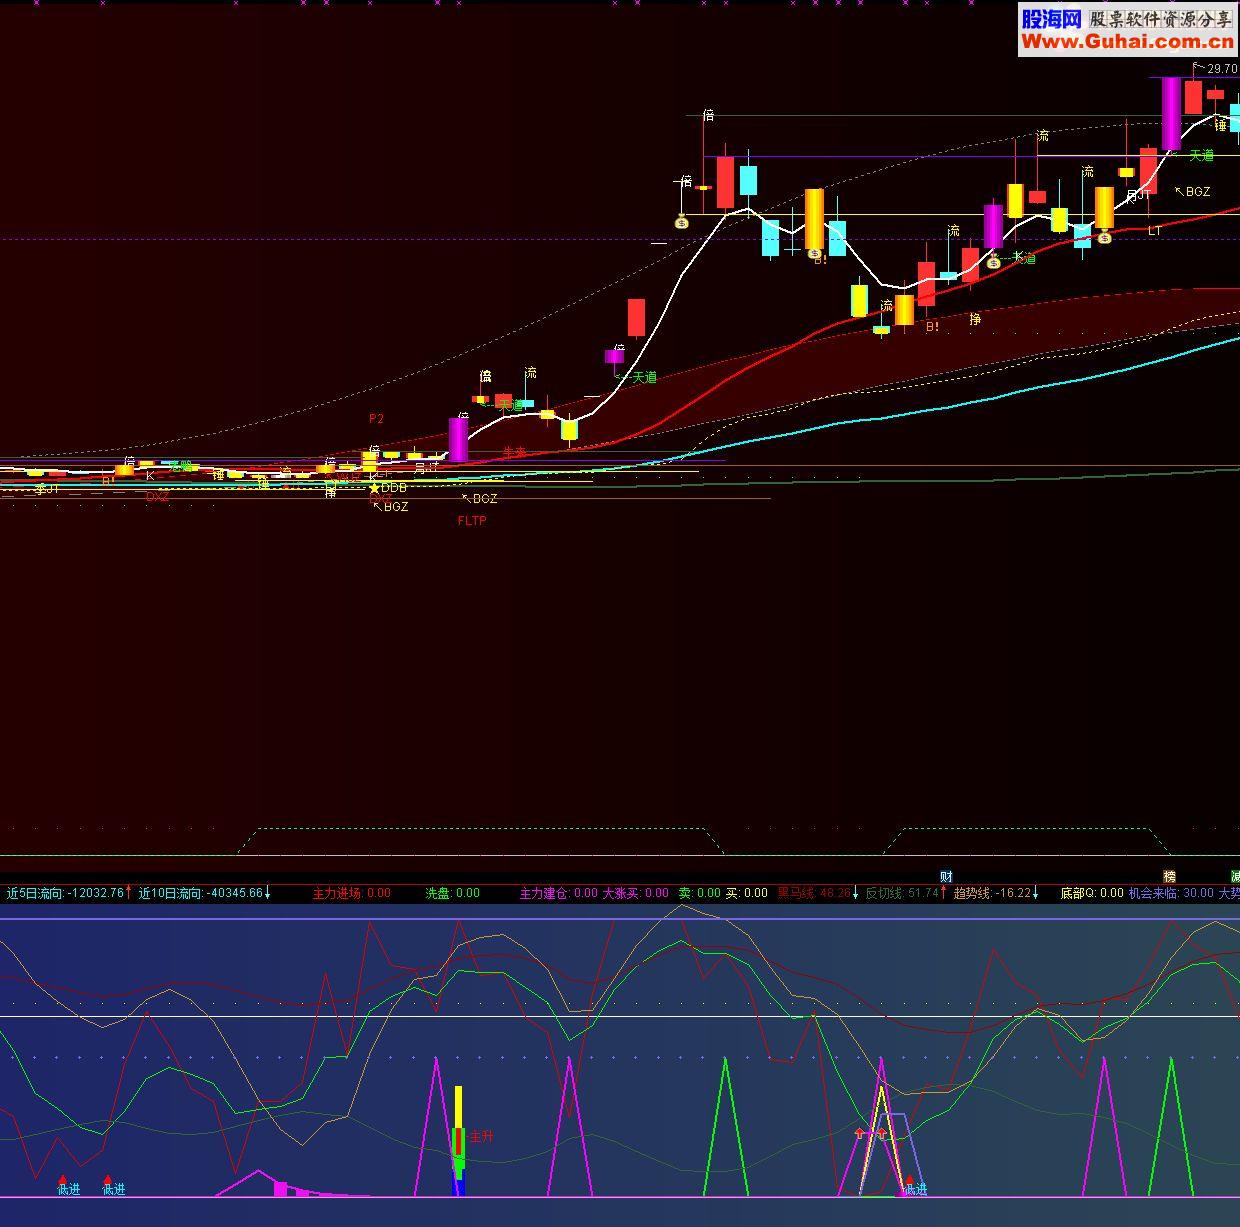The height and width of the screenshot is (1227, 1240).
Task: Click the BGZ arrow marker right of 天道 near the top
Action: coord(1192,191)
